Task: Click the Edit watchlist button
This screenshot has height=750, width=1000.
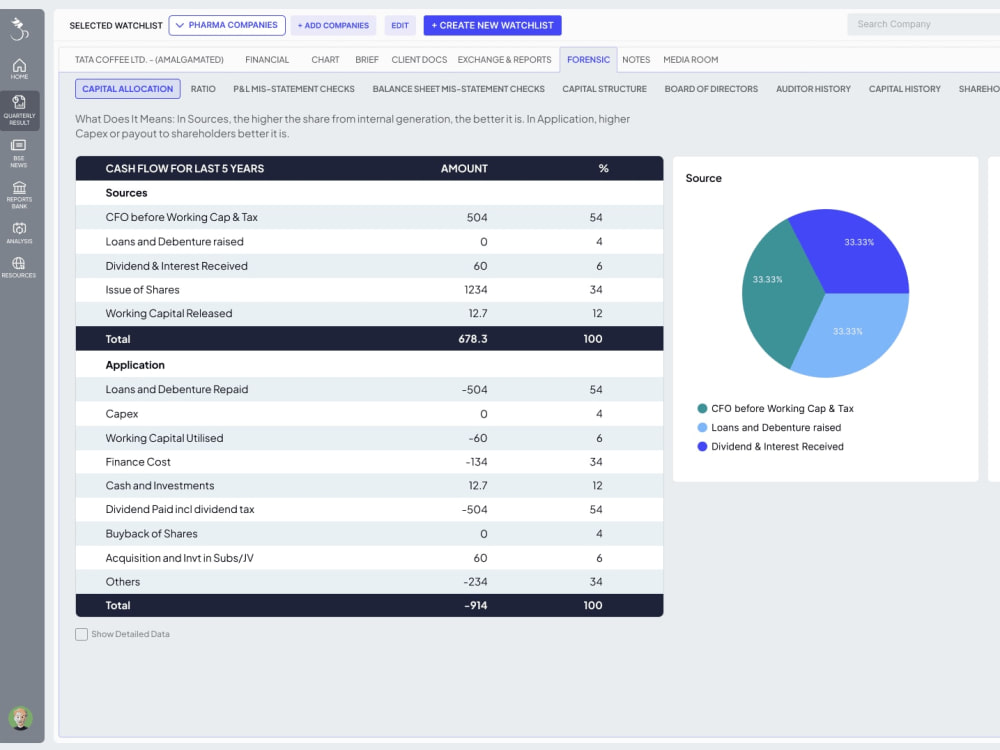Action: (x=400, y=26)
